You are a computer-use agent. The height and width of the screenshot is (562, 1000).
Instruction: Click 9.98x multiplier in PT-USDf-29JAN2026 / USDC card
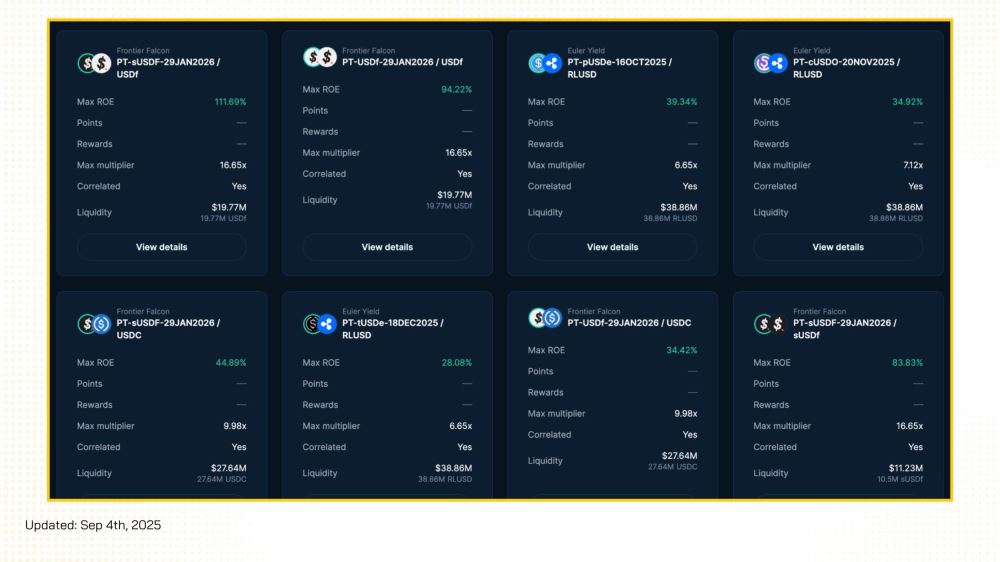(x=686, y=414)
